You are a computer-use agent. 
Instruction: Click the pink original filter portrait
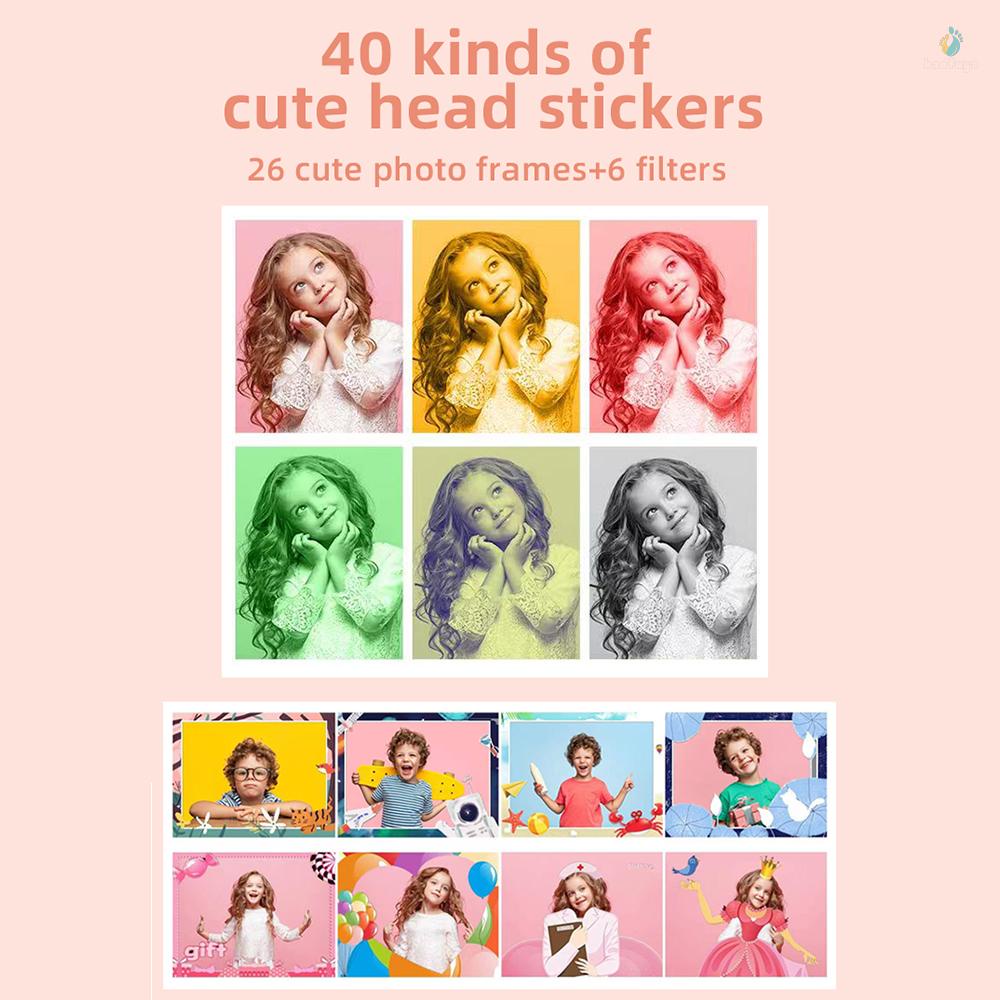(x=319, y=327)
